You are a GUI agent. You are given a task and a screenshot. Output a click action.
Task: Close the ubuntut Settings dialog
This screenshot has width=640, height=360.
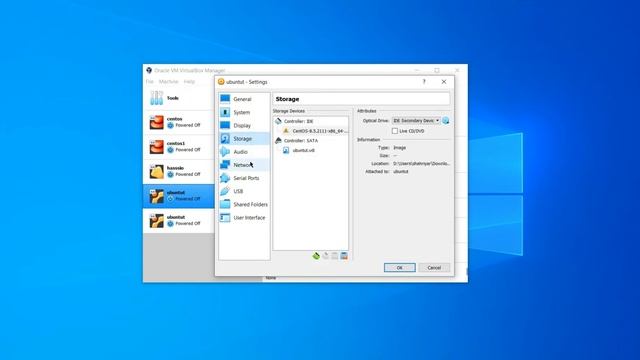click(444, 82)
